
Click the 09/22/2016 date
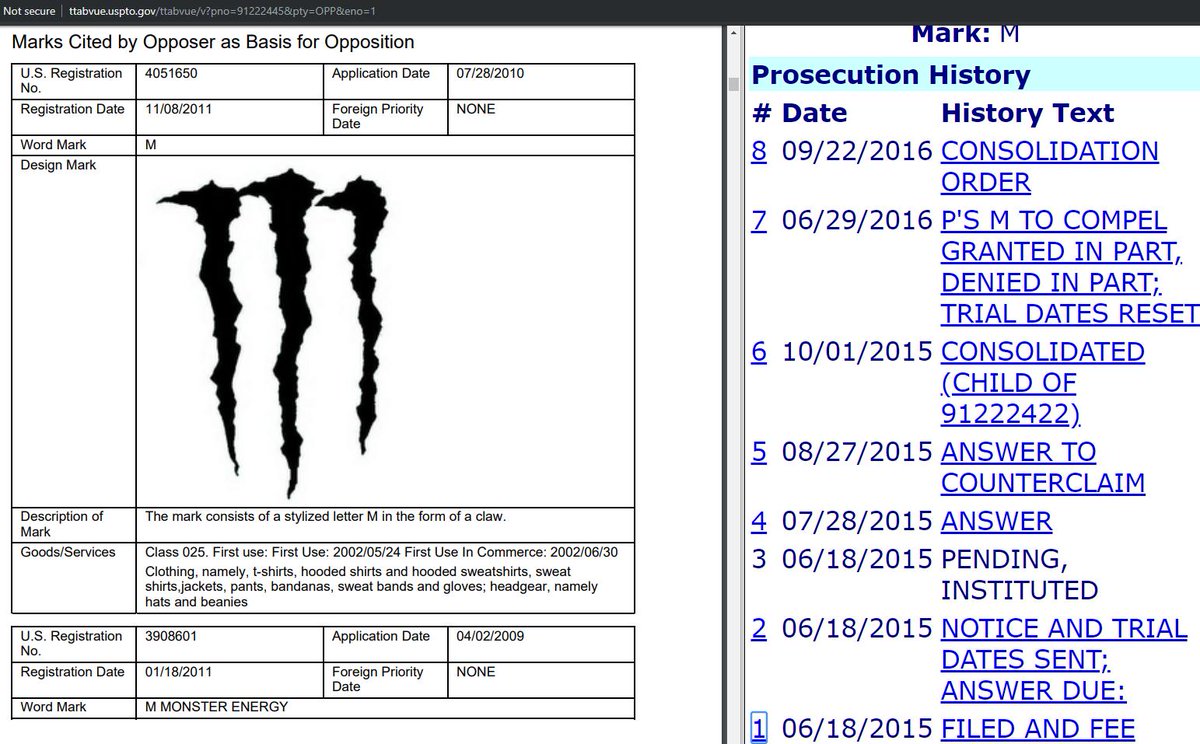[x=857, y=152]
